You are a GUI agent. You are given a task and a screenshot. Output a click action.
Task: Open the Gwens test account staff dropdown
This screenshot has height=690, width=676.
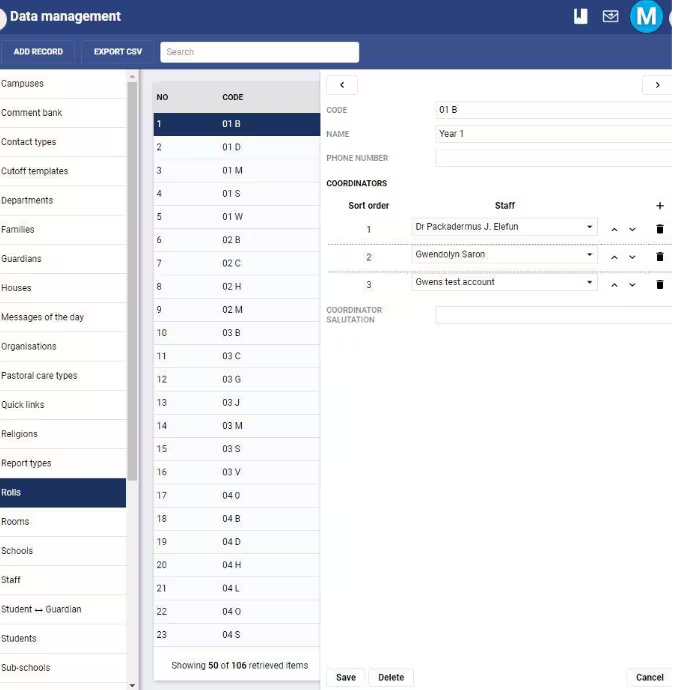pos(504,282)
